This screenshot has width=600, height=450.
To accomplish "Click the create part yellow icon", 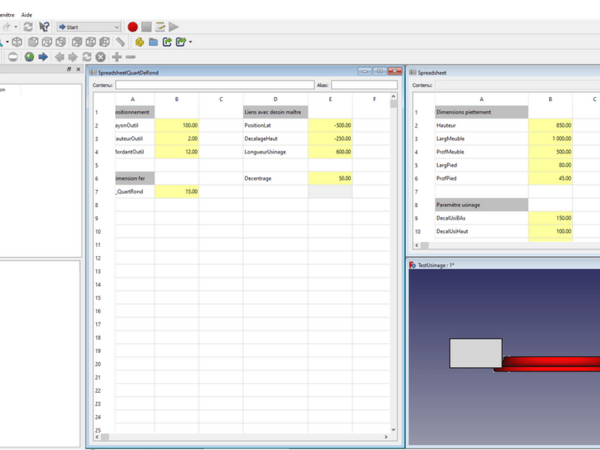I will pos(140,42).
